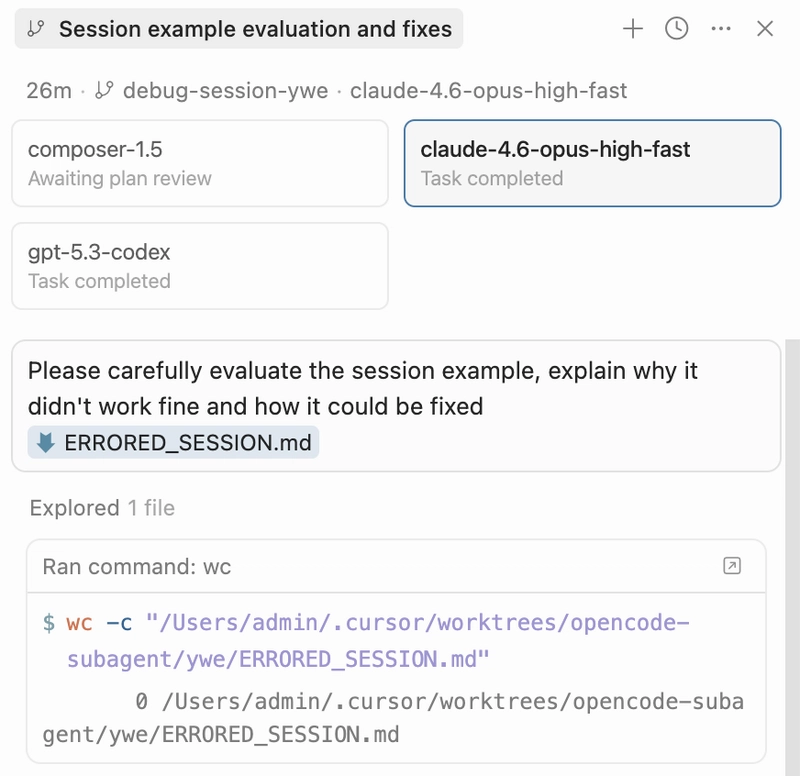Click the claude-4.6-opus-high-fast label in the status line

[x=488, y=91]
